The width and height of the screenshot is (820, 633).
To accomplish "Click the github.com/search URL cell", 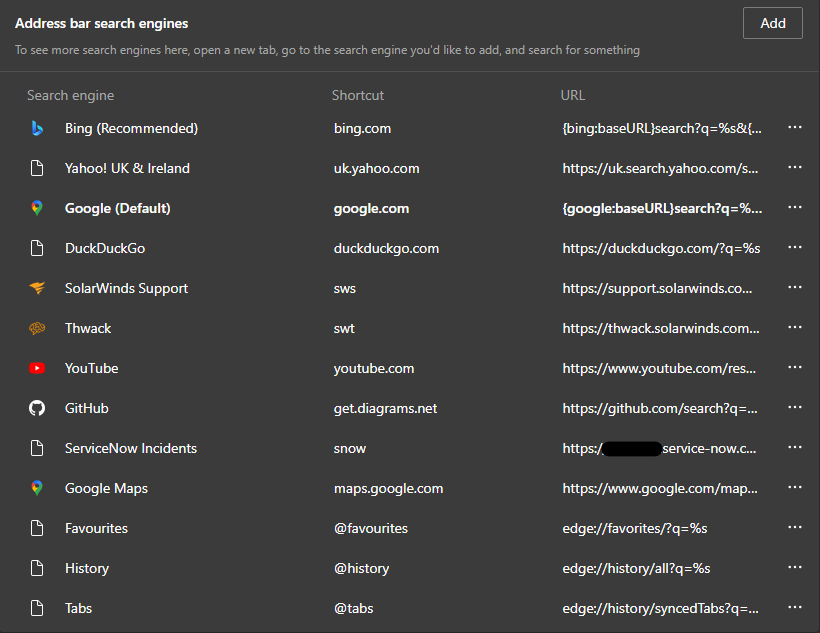I will [659, 409].
